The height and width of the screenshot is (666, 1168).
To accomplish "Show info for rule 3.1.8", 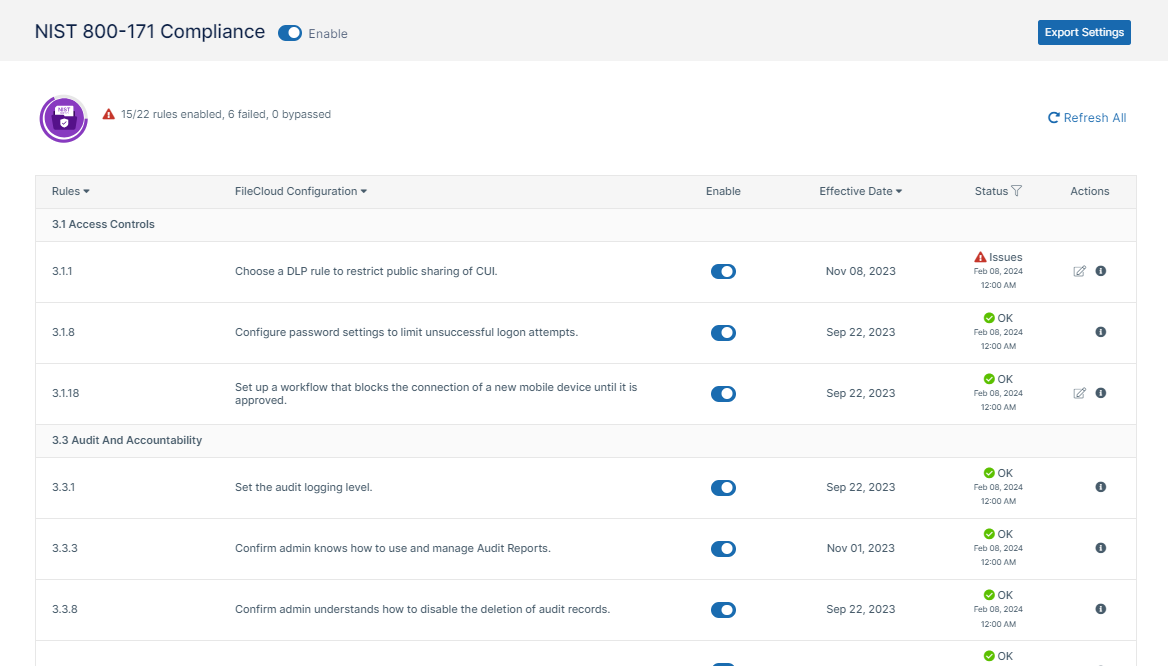I will click(x=1101, y=332).
